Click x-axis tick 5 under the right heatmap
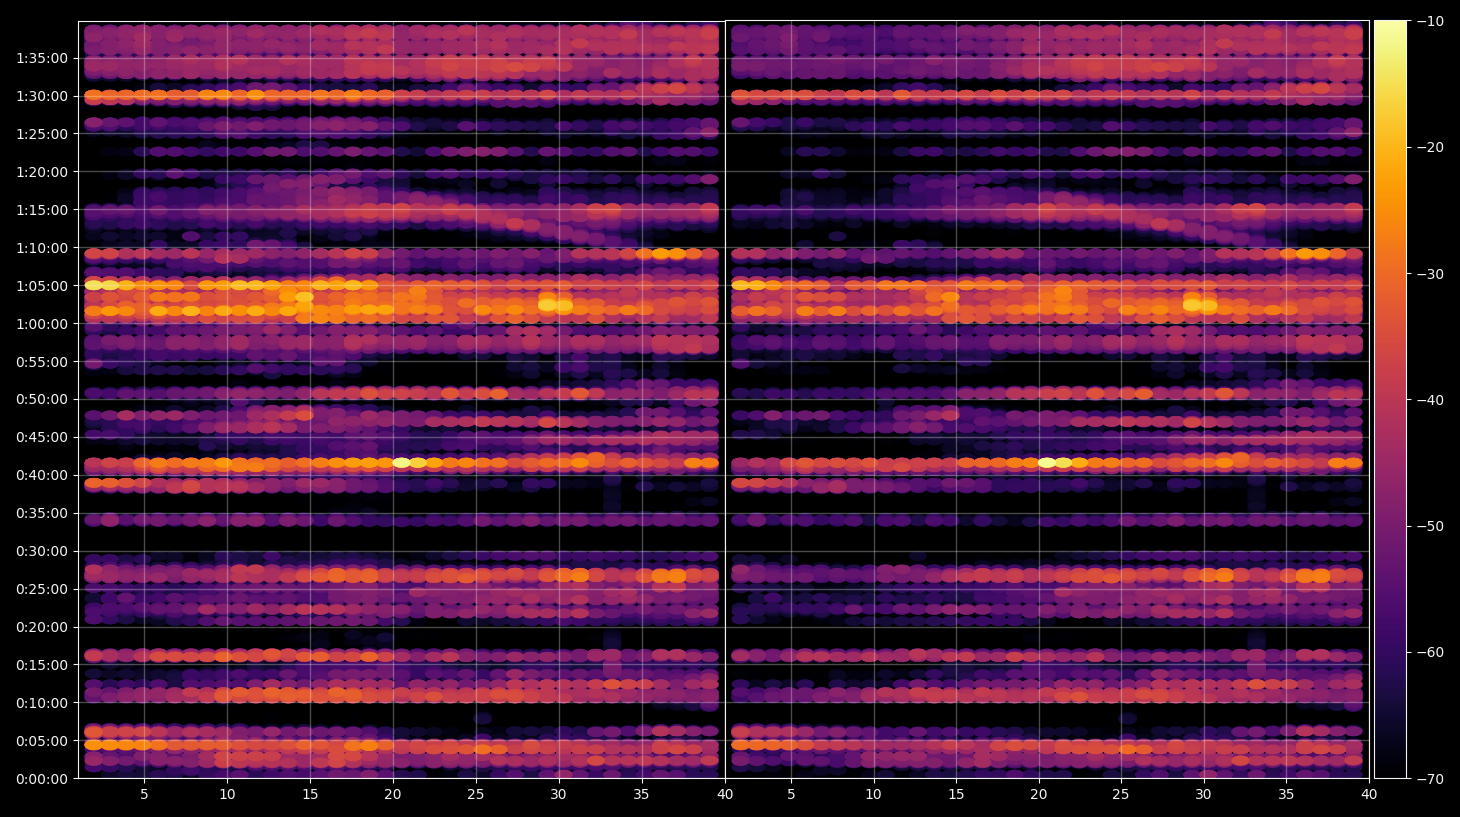This screenshot has width=1460, height=817. click(791, 795)
